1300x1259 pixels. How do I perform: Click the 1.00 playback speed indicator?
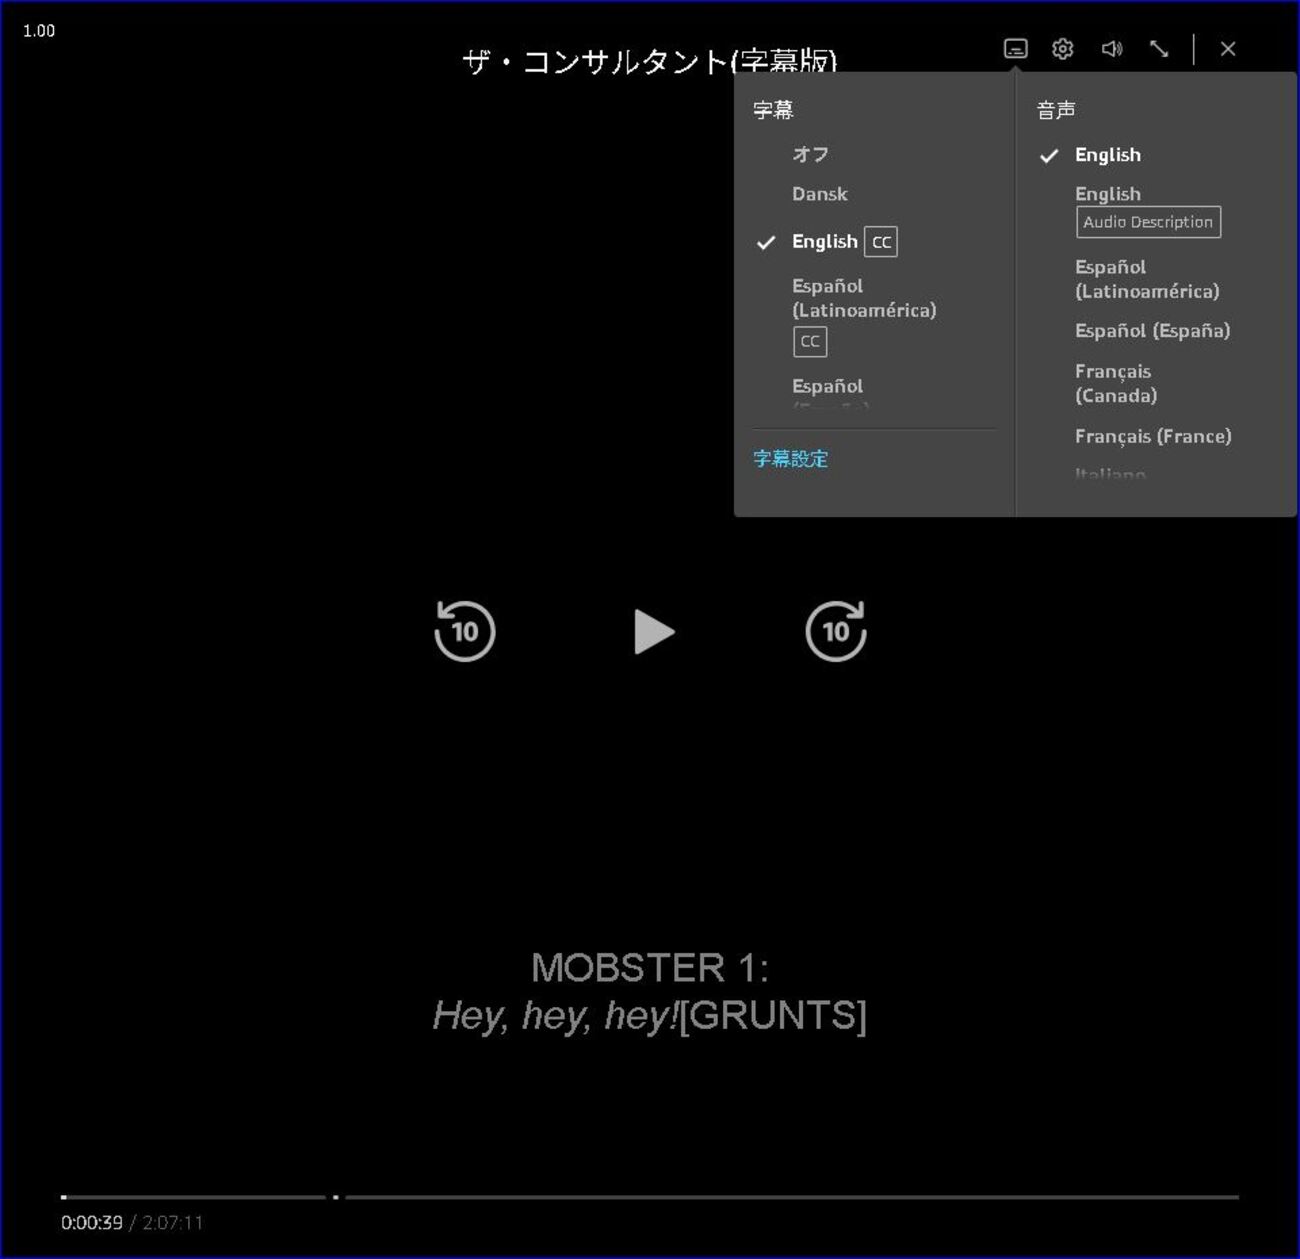click(39, 31)
